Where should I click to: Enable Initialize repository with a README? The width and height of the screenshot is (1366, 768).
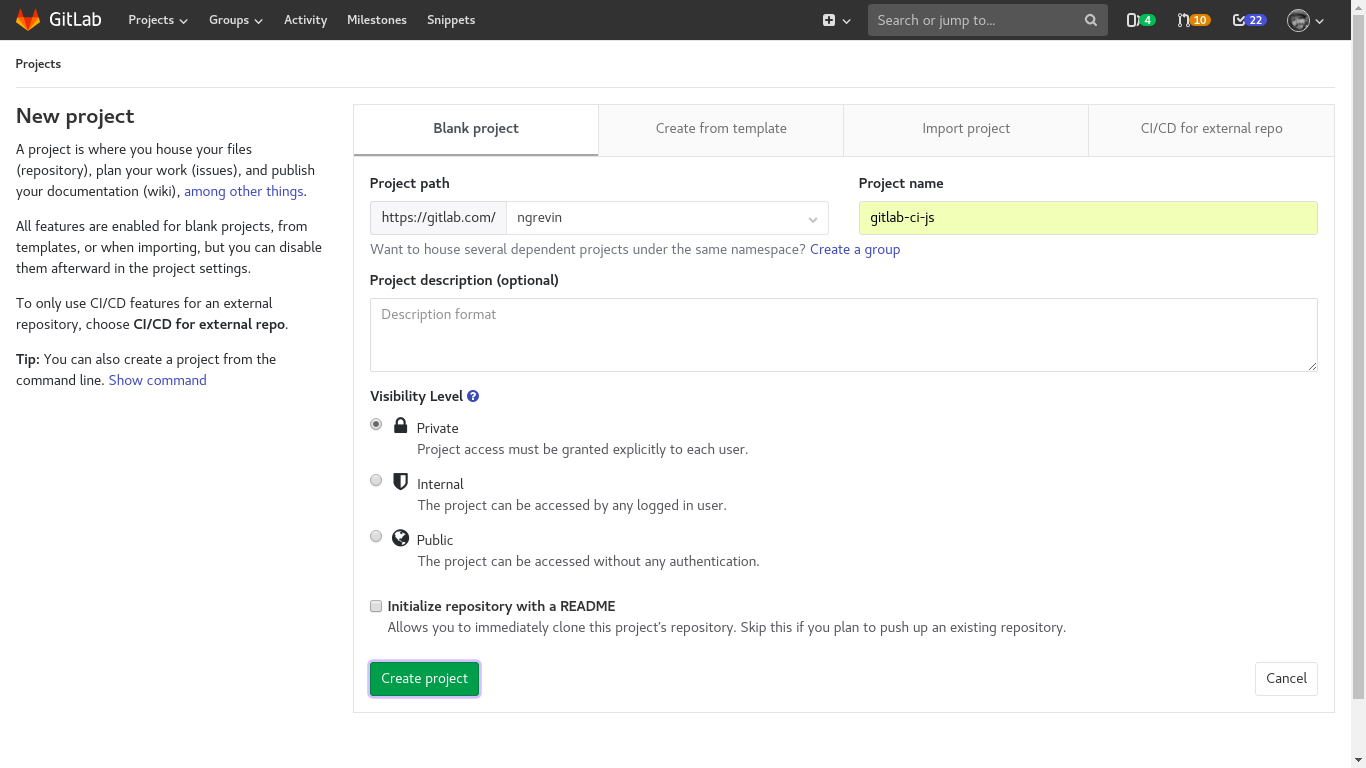tap(375, 606)
